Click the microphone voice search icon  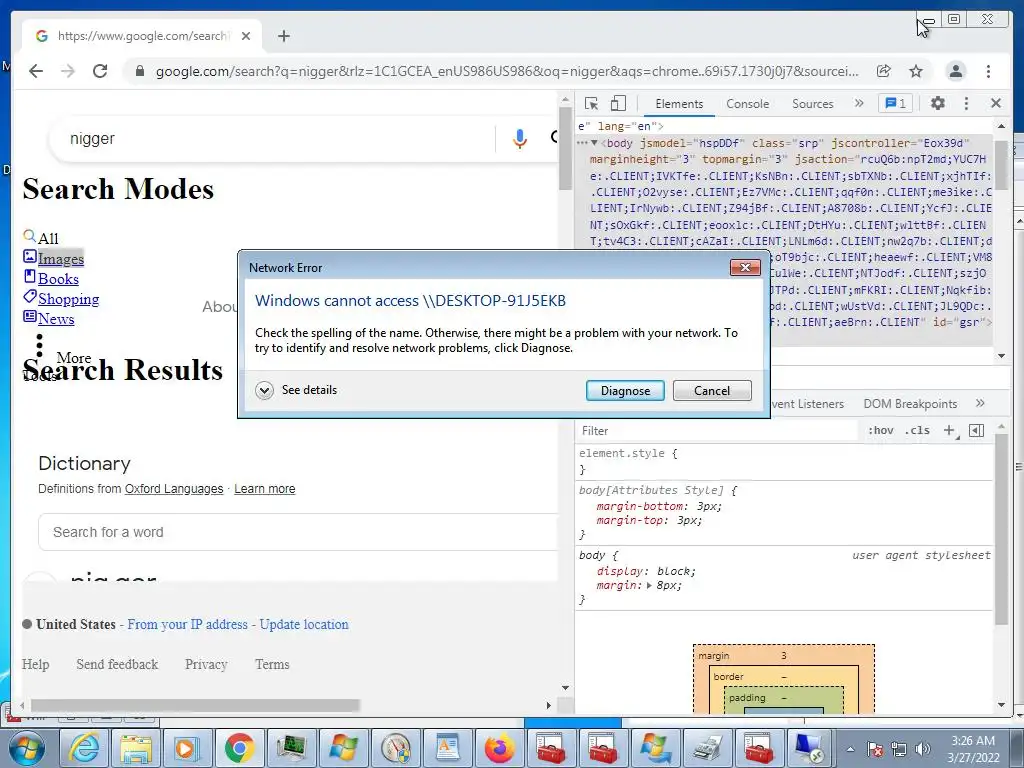coord(519,138)
